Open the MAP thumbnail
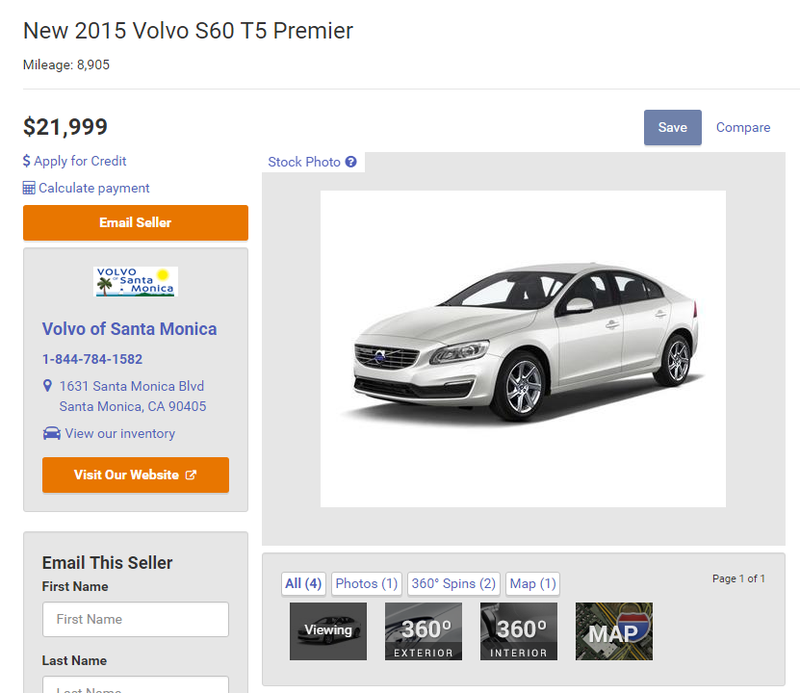 613,631
